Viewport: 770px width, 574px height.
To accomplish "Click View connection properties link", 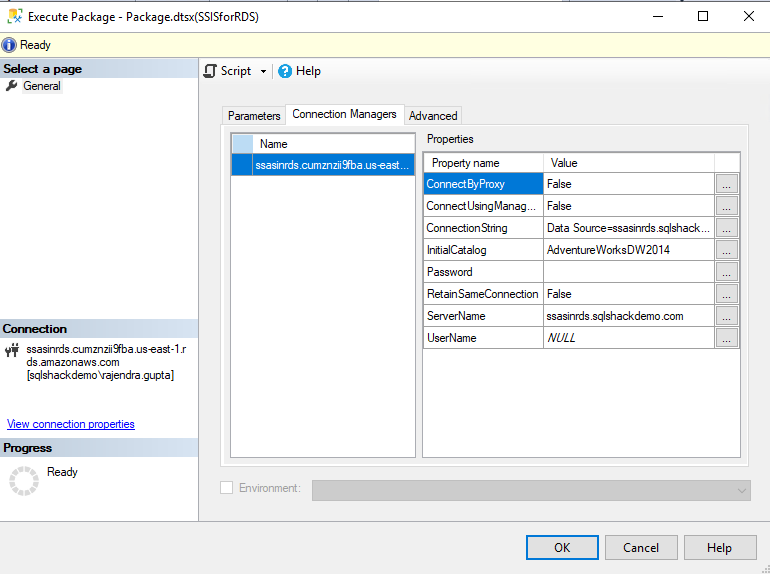I will (71, 424).
